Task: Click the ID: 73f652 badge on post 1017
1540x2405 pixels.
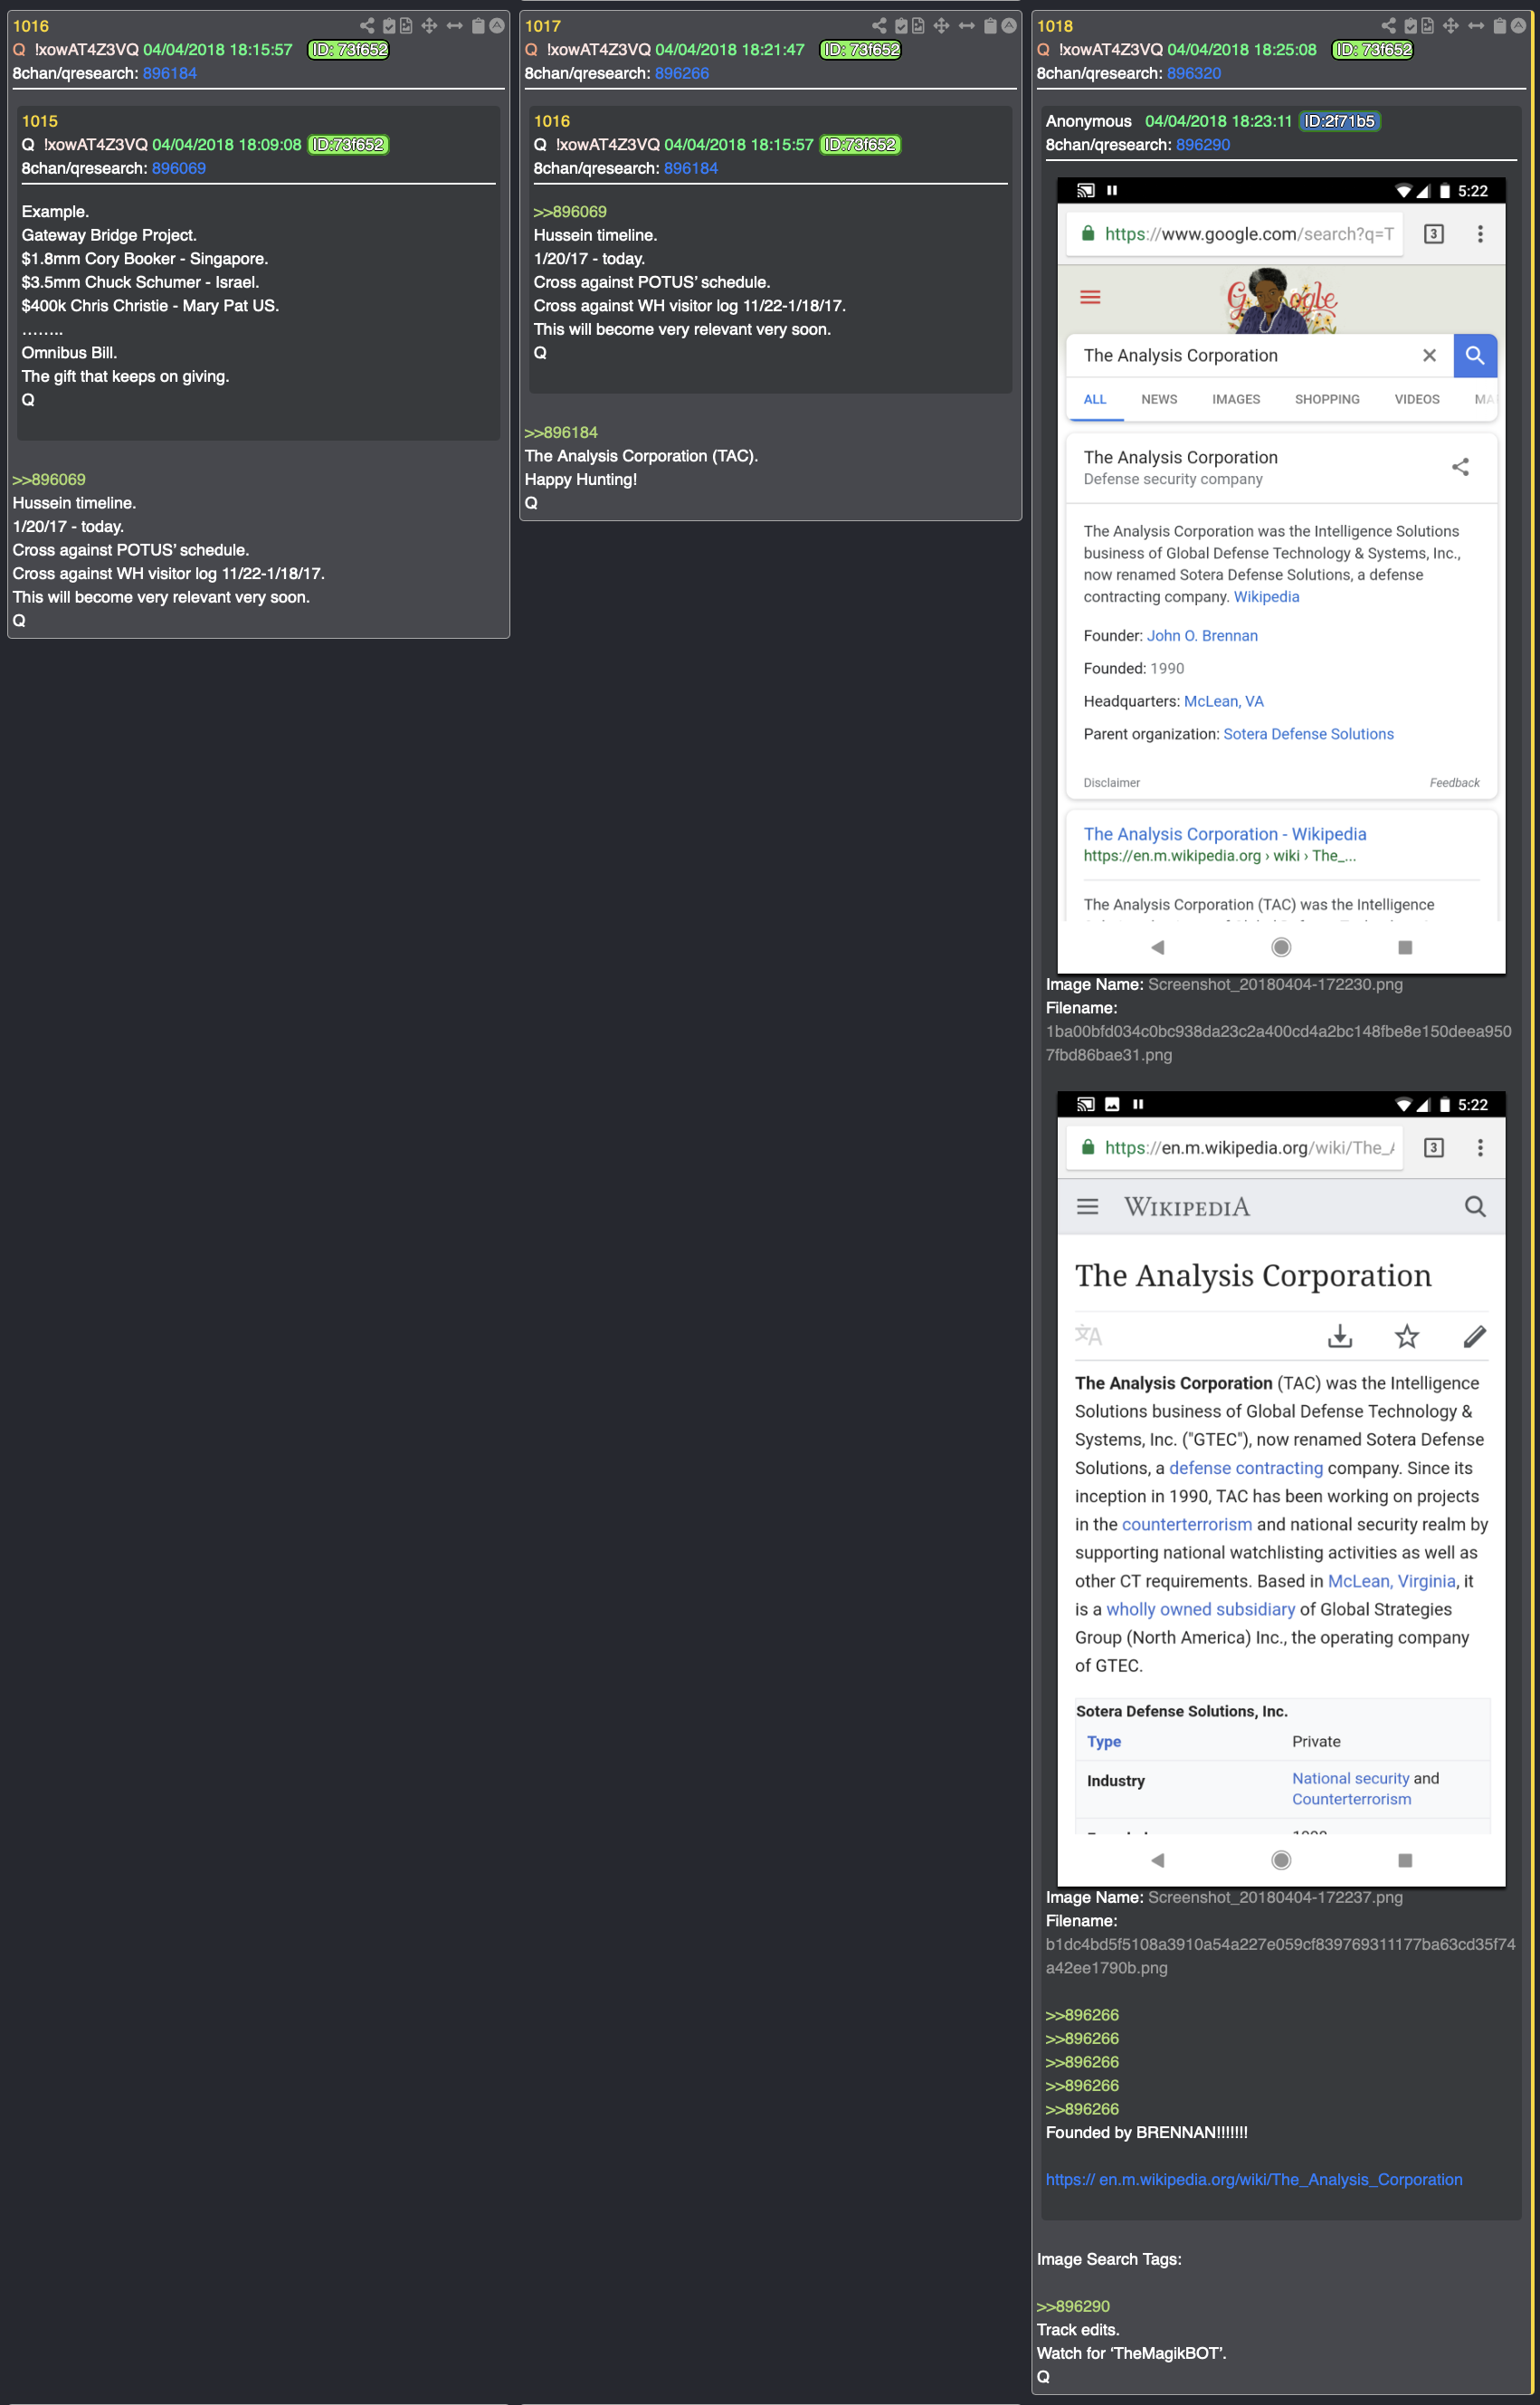Action: [x=860, y=49]
